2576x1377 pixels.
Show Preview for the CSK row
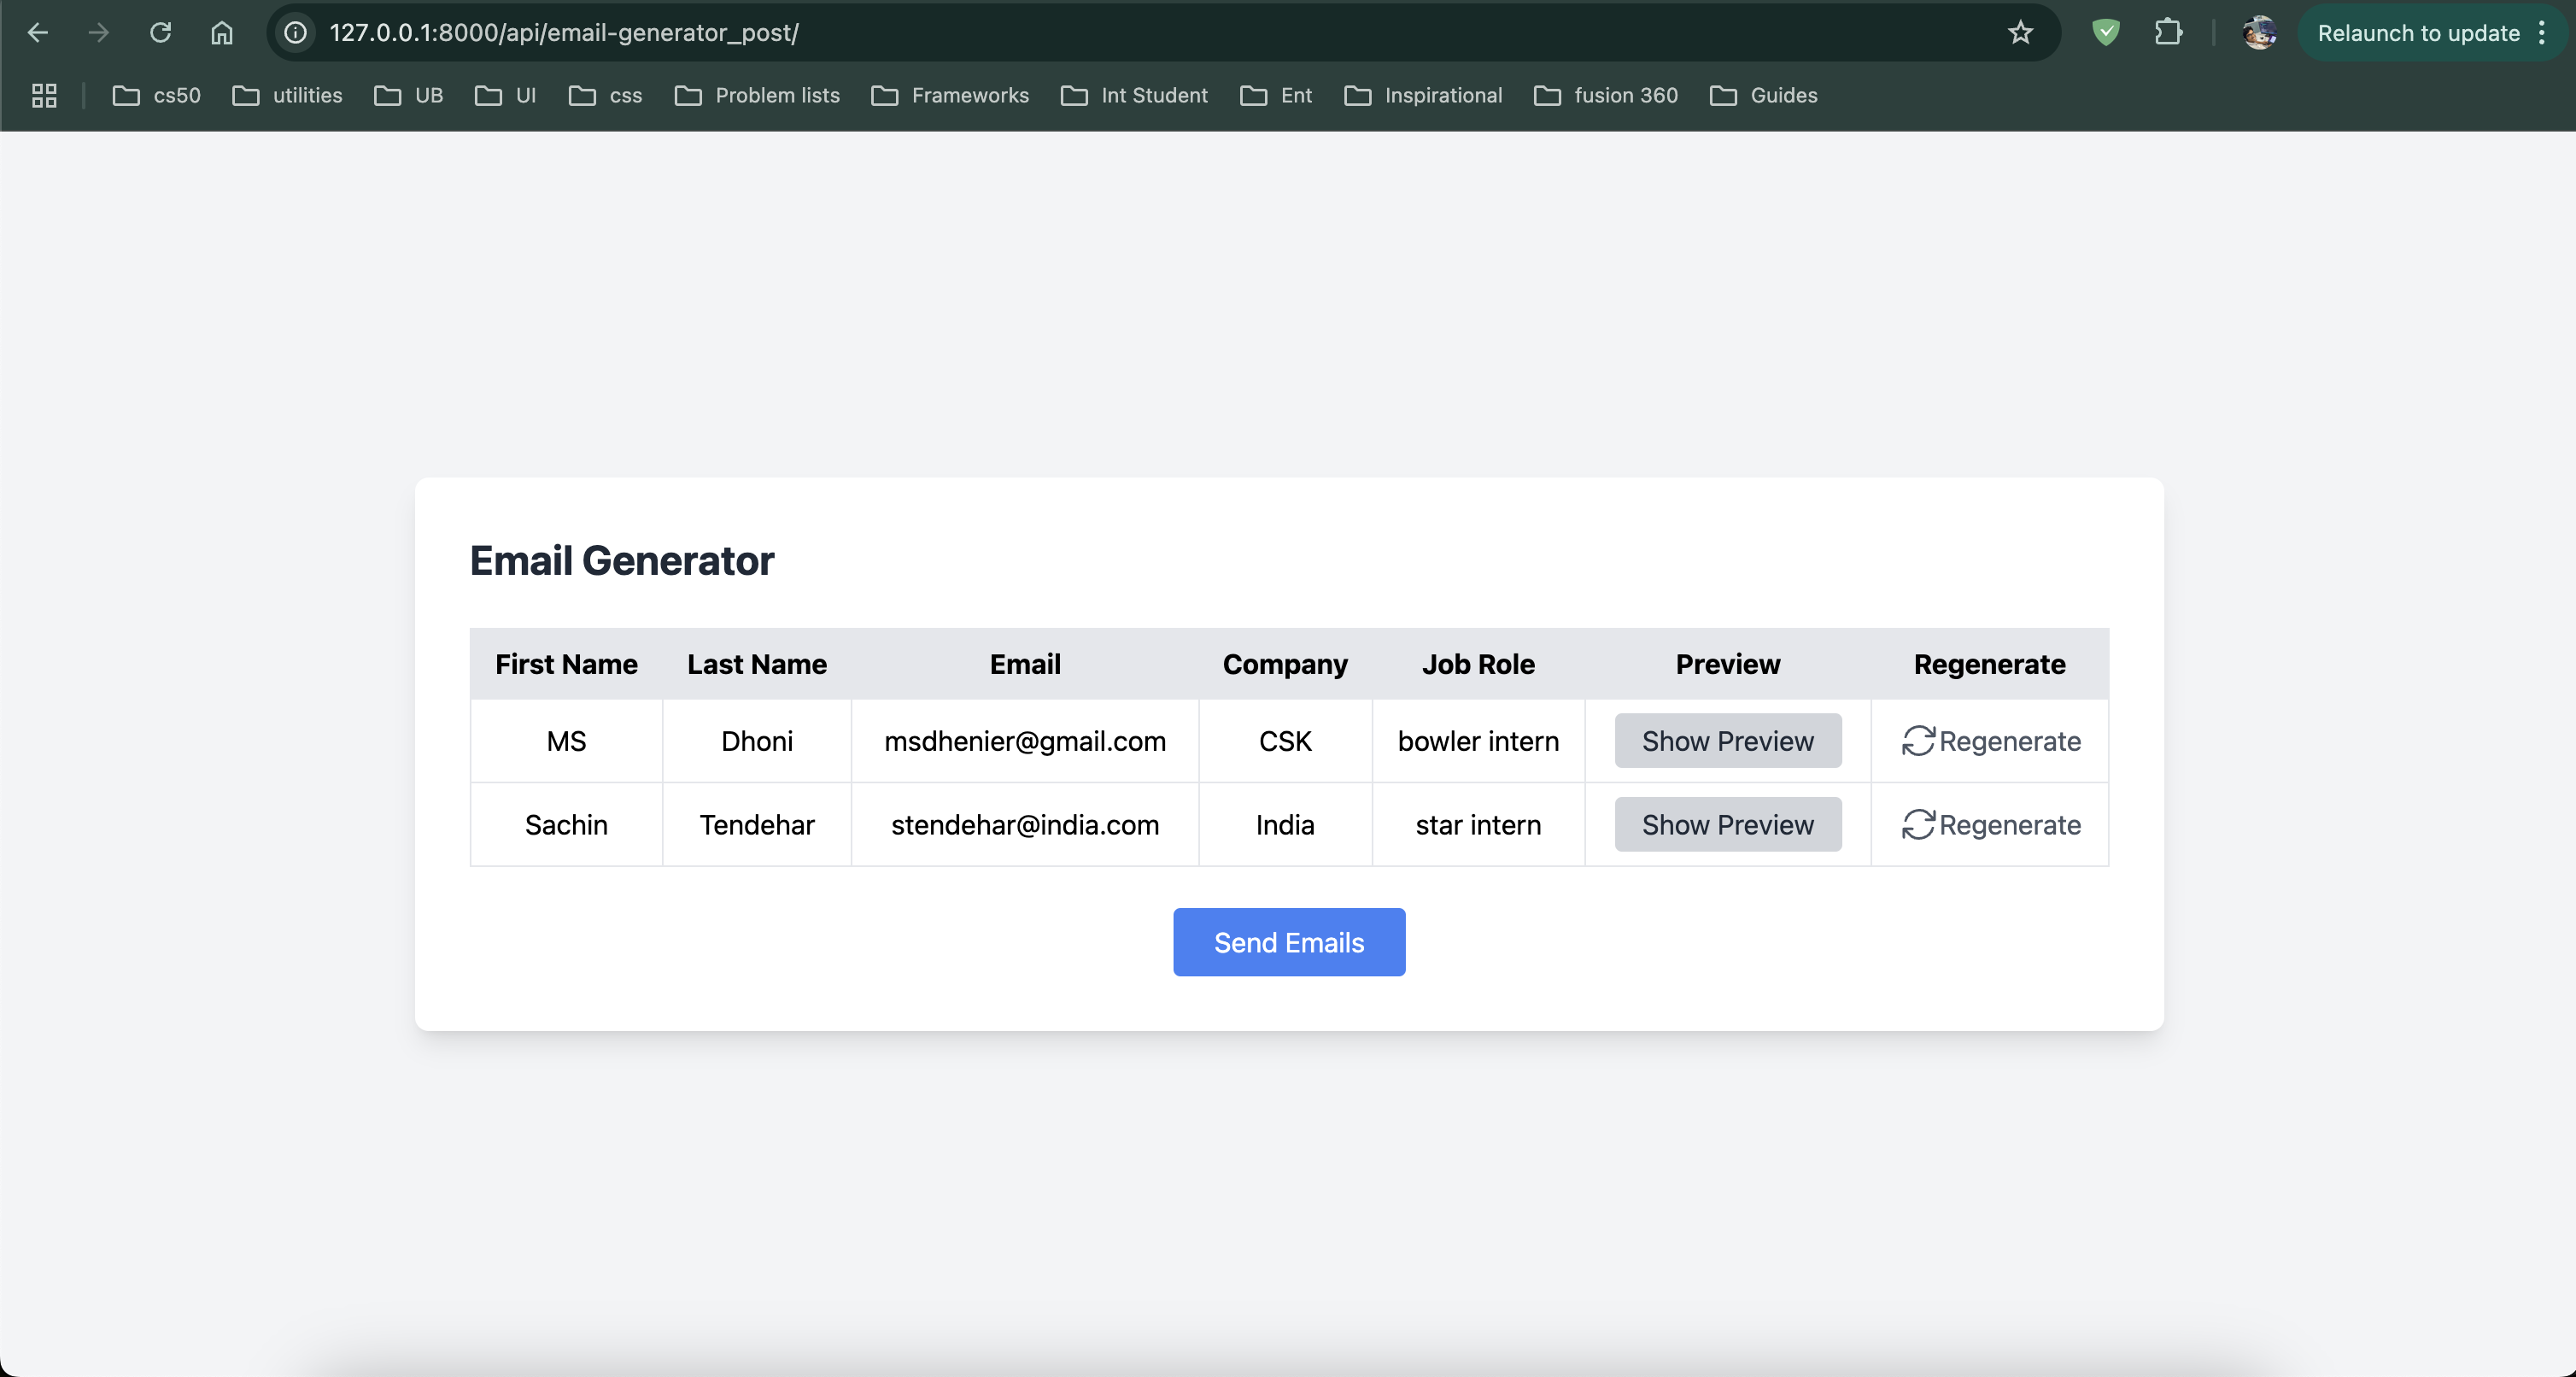(1727, 741)
